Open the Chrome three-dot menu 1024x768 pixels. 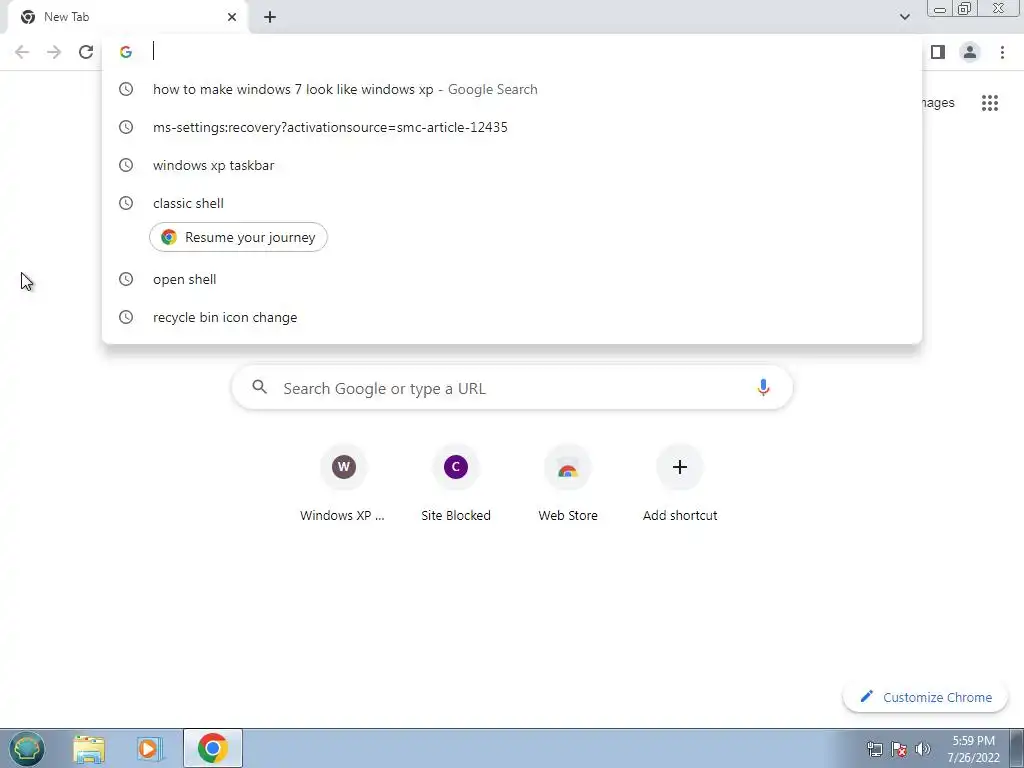point(1002,52)
